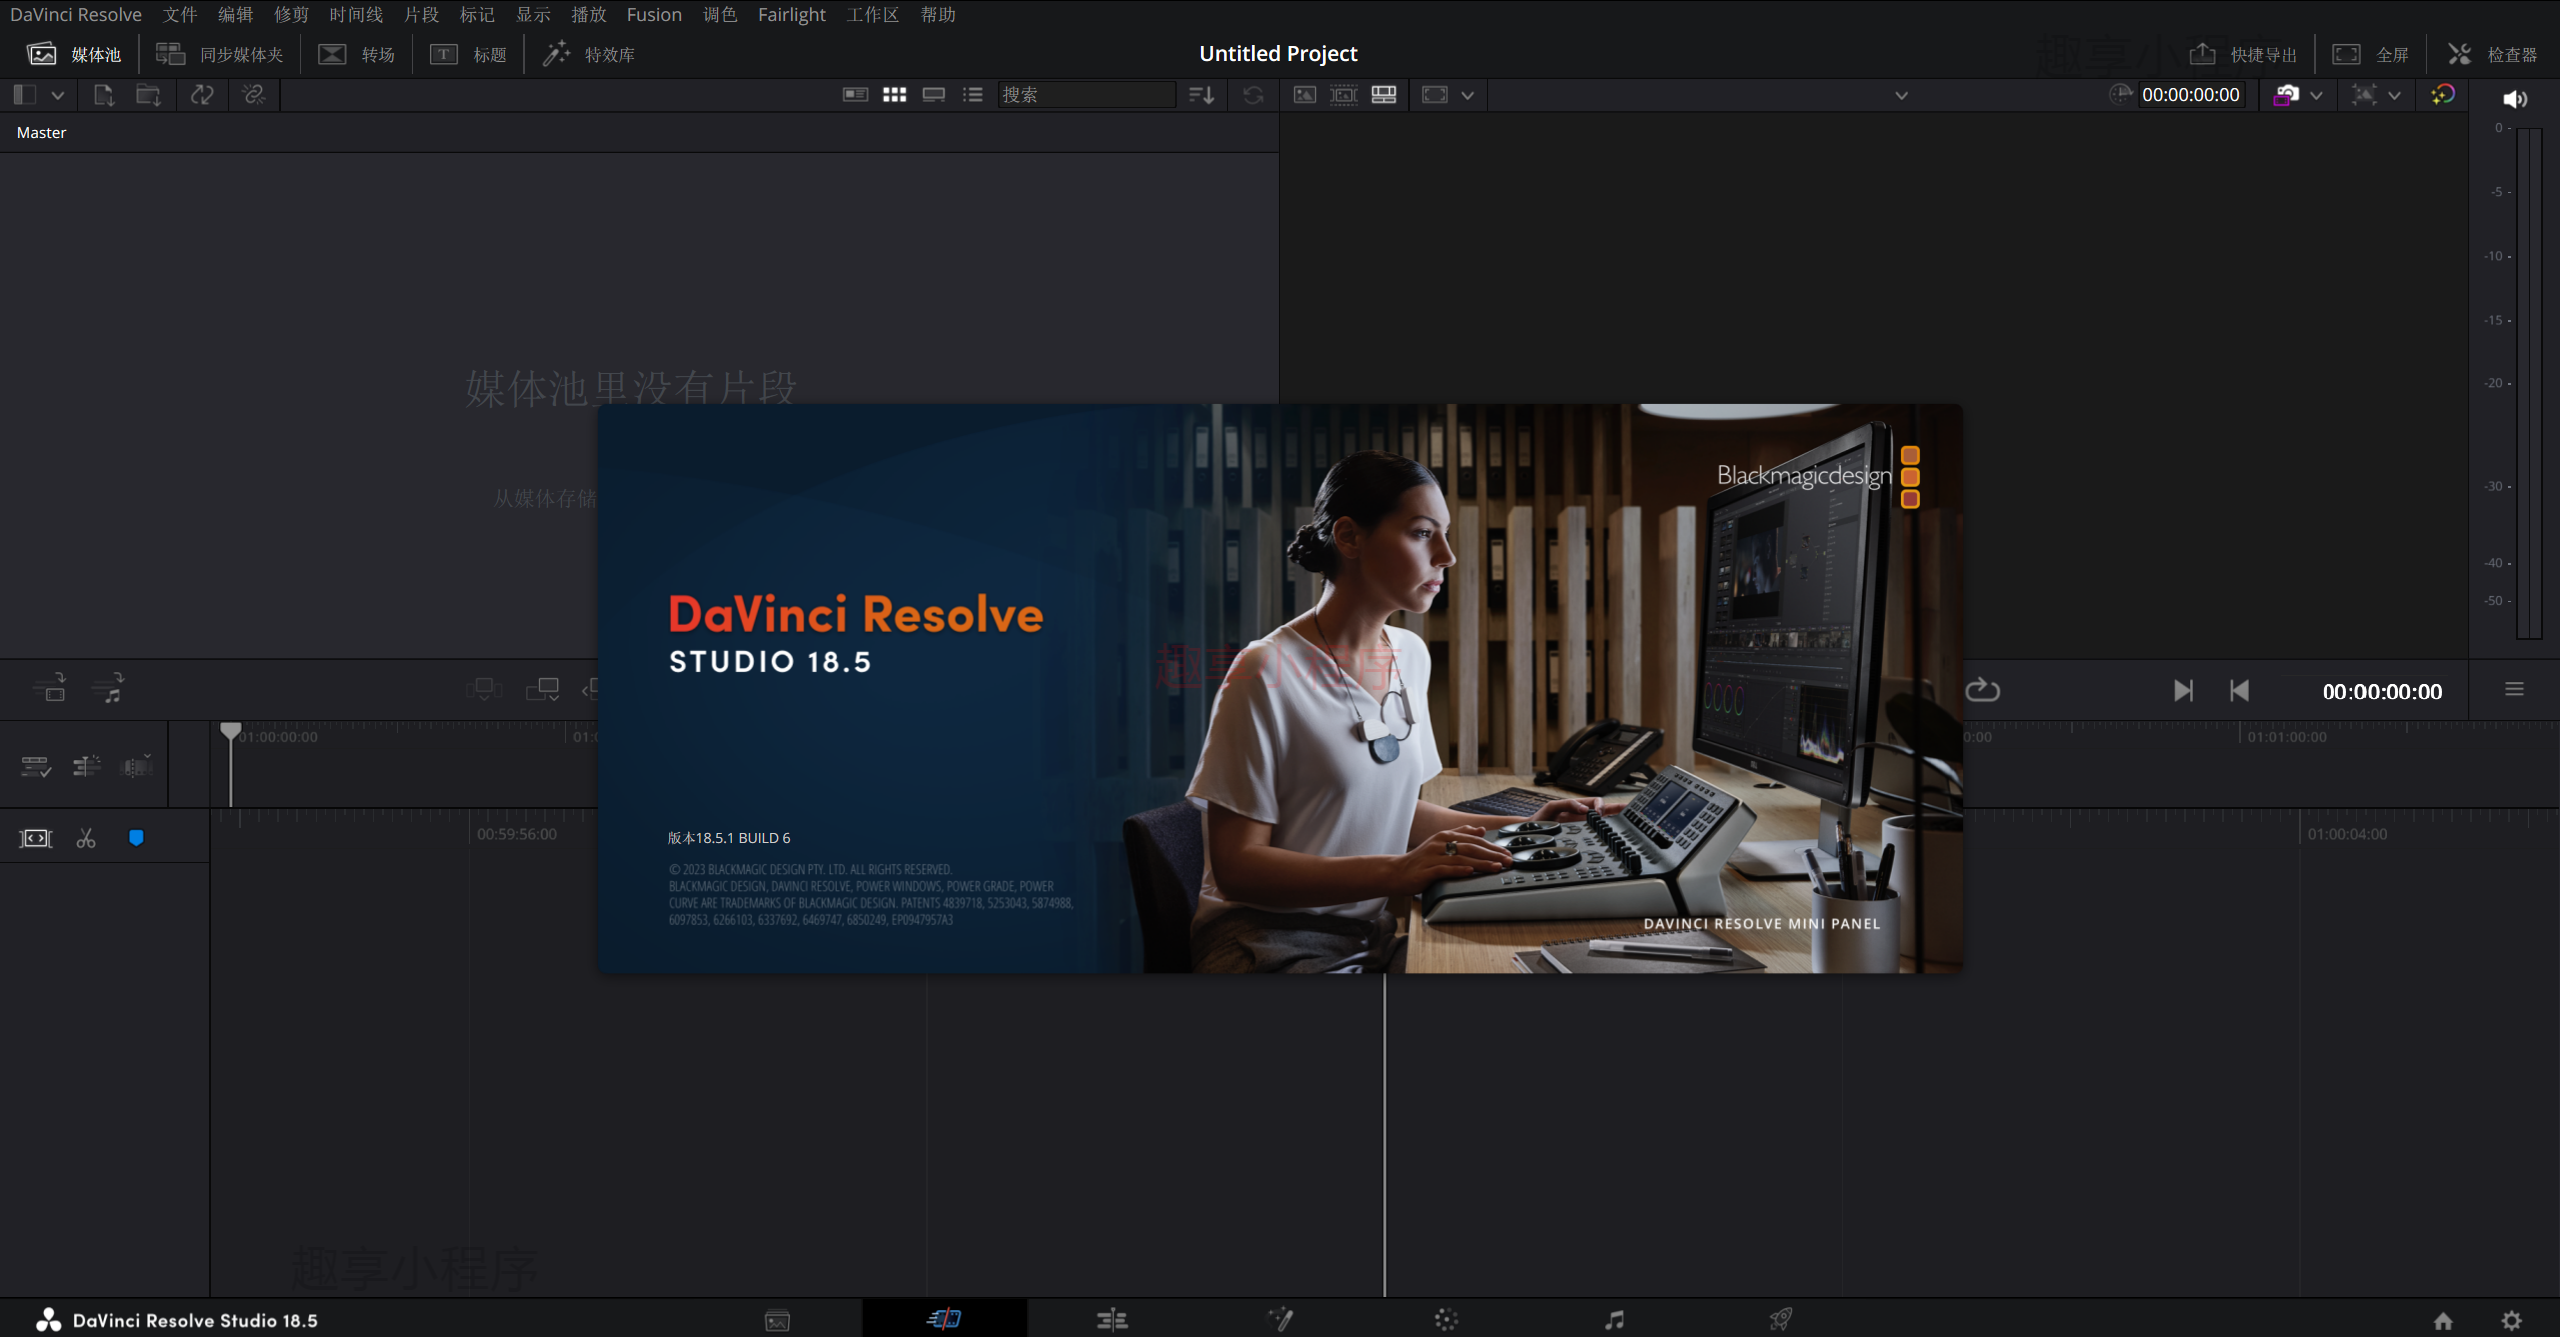Switch to the Edit page
The width and height of the screenshot is (2560, 1337).
[x=1112, y=1321]
